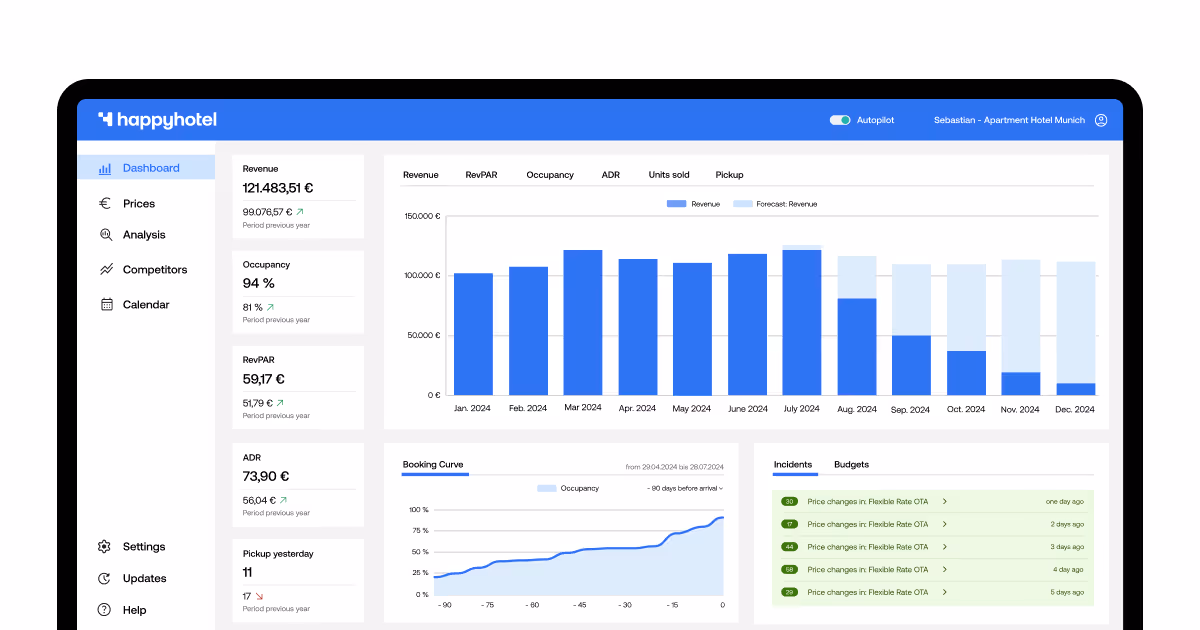Open the Dashboard bar-chart icon

(x=105, y=169)
